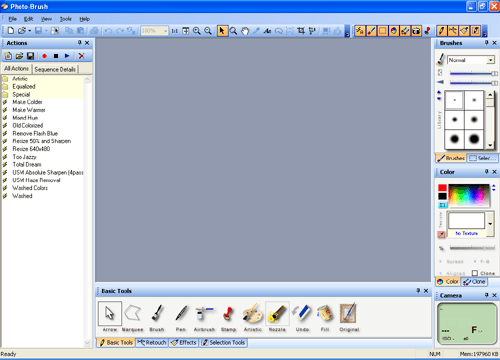Click the Zoom Out magnifier icon
Image resolution: width=500 pixels, height=360 pixels.
(x=208, y=31)
